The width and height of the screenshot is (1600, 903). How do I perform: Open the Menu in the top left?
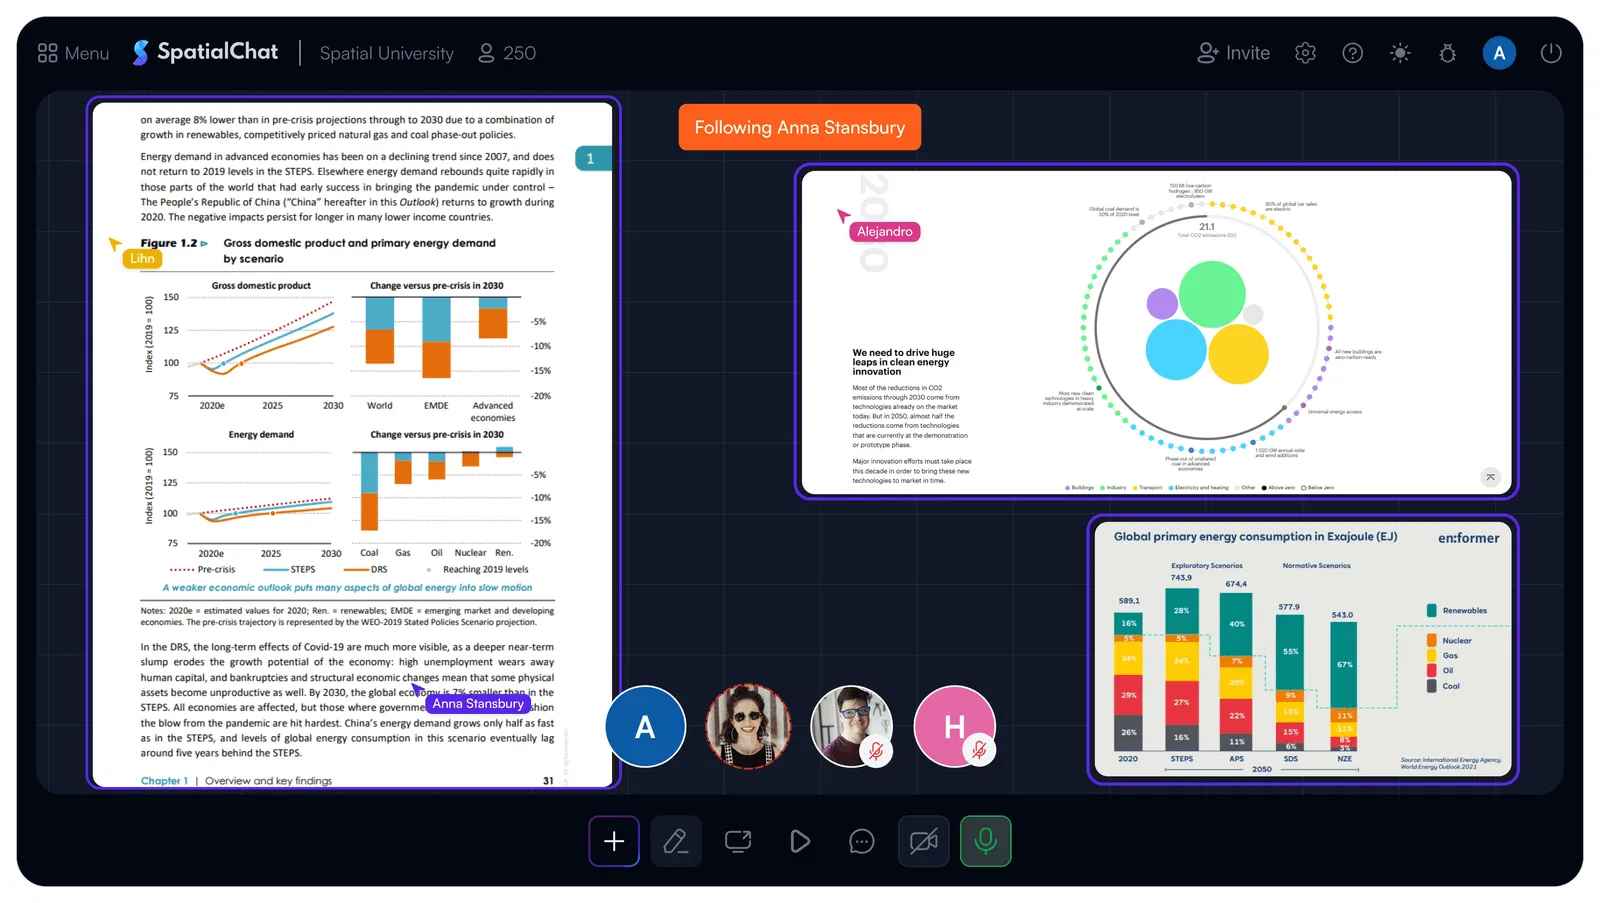[72, 53]
